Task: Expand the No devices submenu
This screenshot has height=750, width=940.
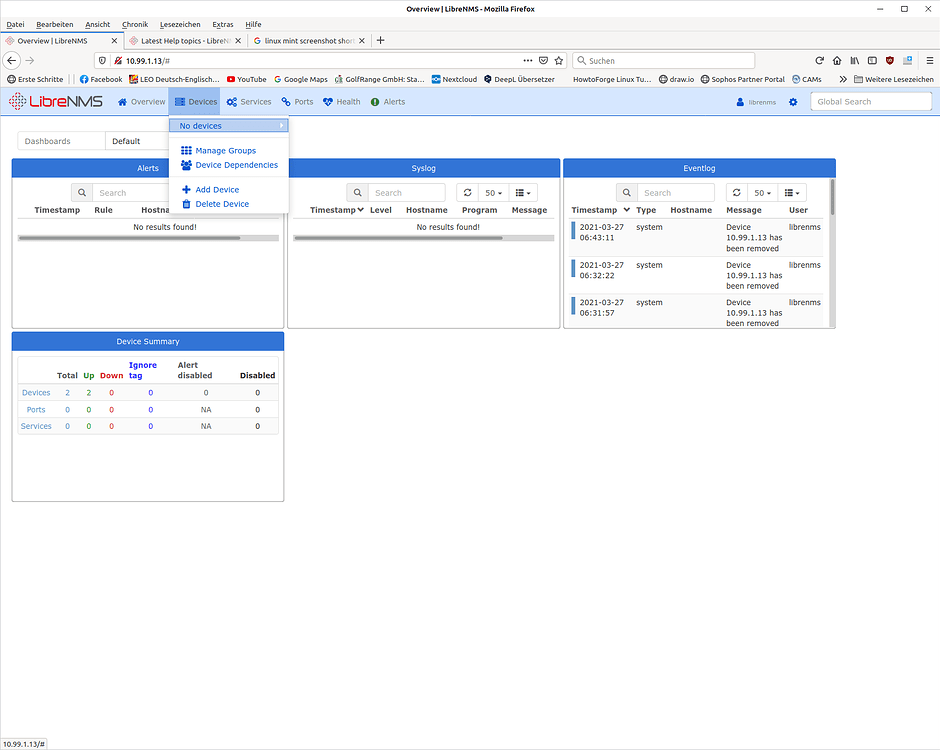Action: click(x=228, y=125)
